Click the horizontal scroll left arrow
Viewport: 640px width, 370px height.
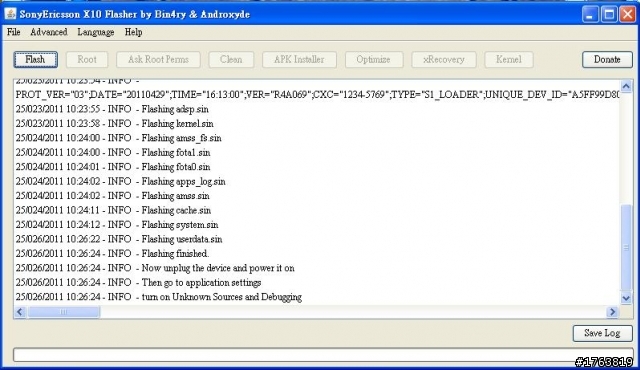(20, 312)
